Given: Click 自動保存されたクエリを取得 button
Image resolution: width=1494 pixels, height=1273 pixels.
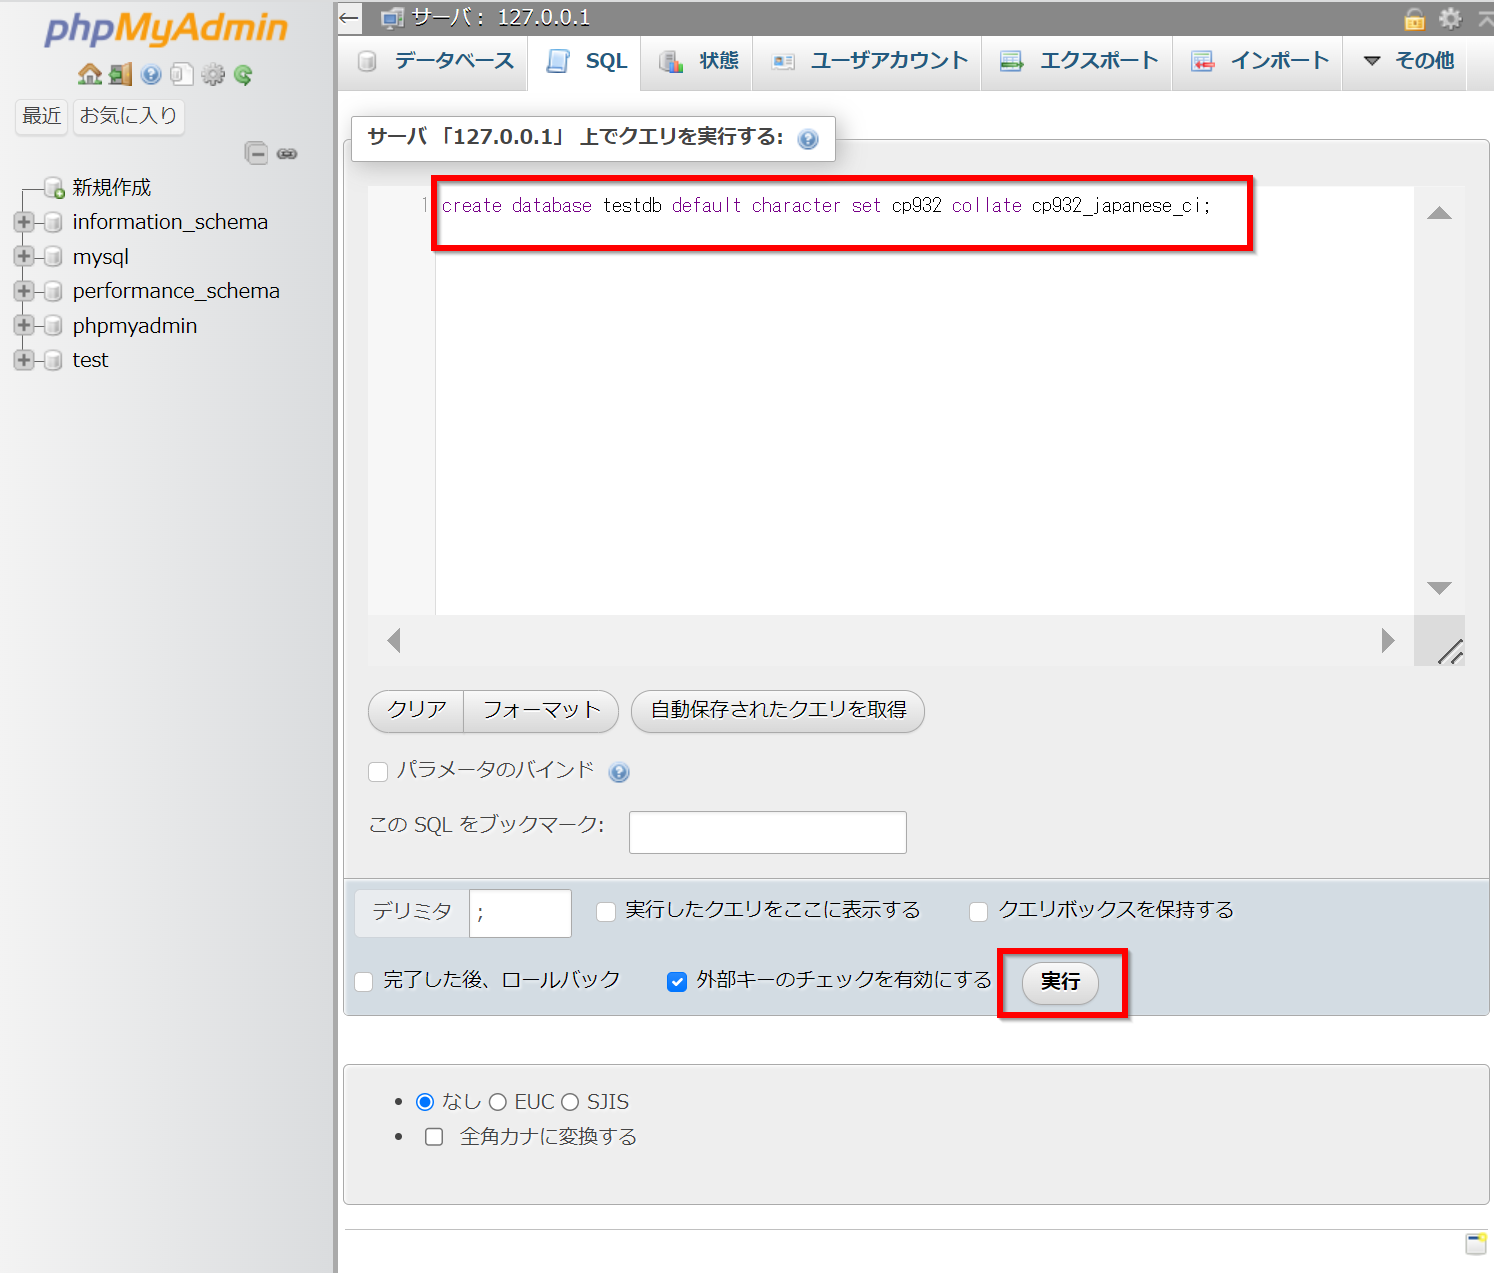Looking at the screenshot, I should point(778,711).
